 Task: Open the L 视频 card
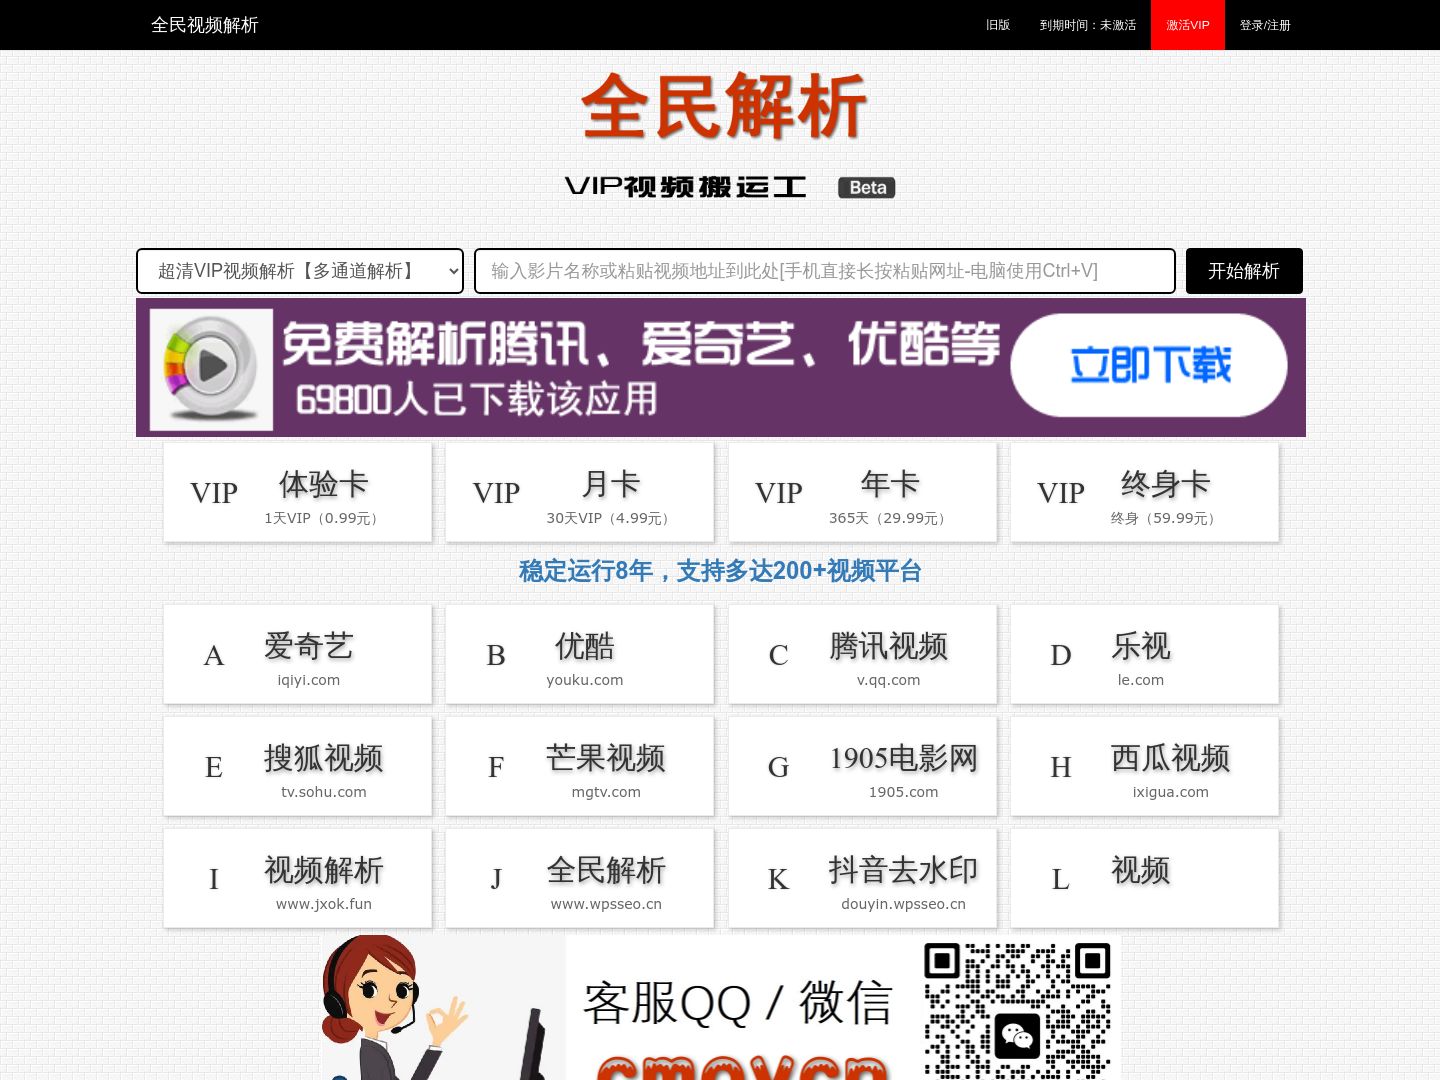[1145, 879]
